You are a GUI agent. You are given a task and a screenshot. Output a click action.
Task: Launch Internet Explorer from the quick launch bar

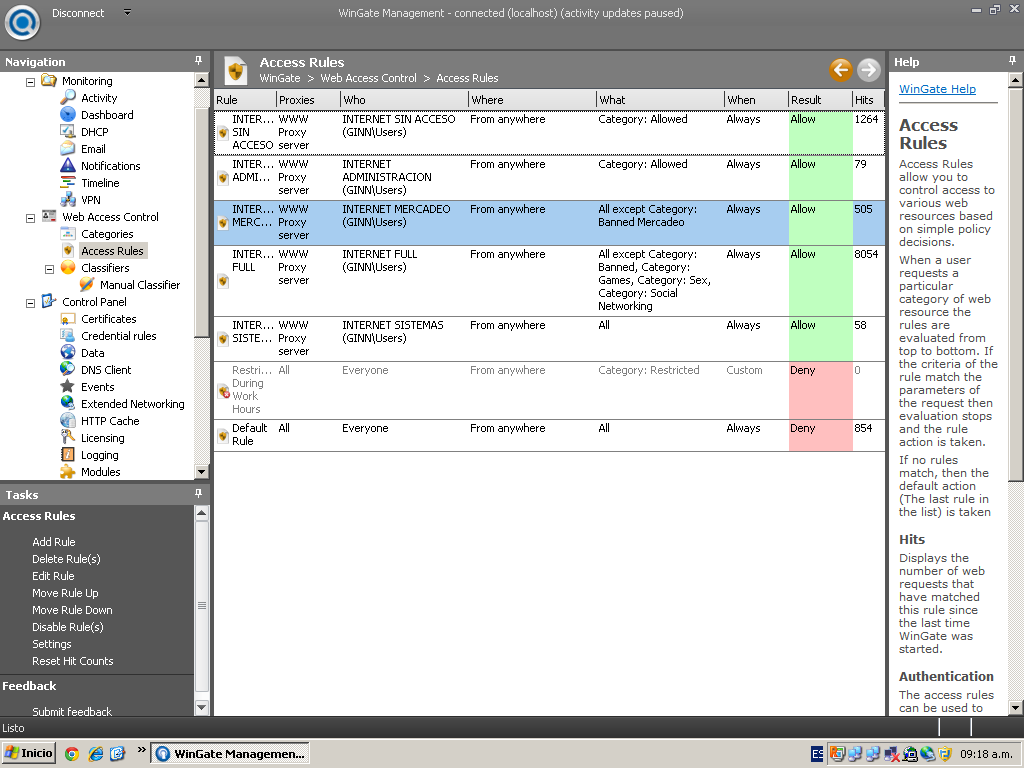coord(95,754)
